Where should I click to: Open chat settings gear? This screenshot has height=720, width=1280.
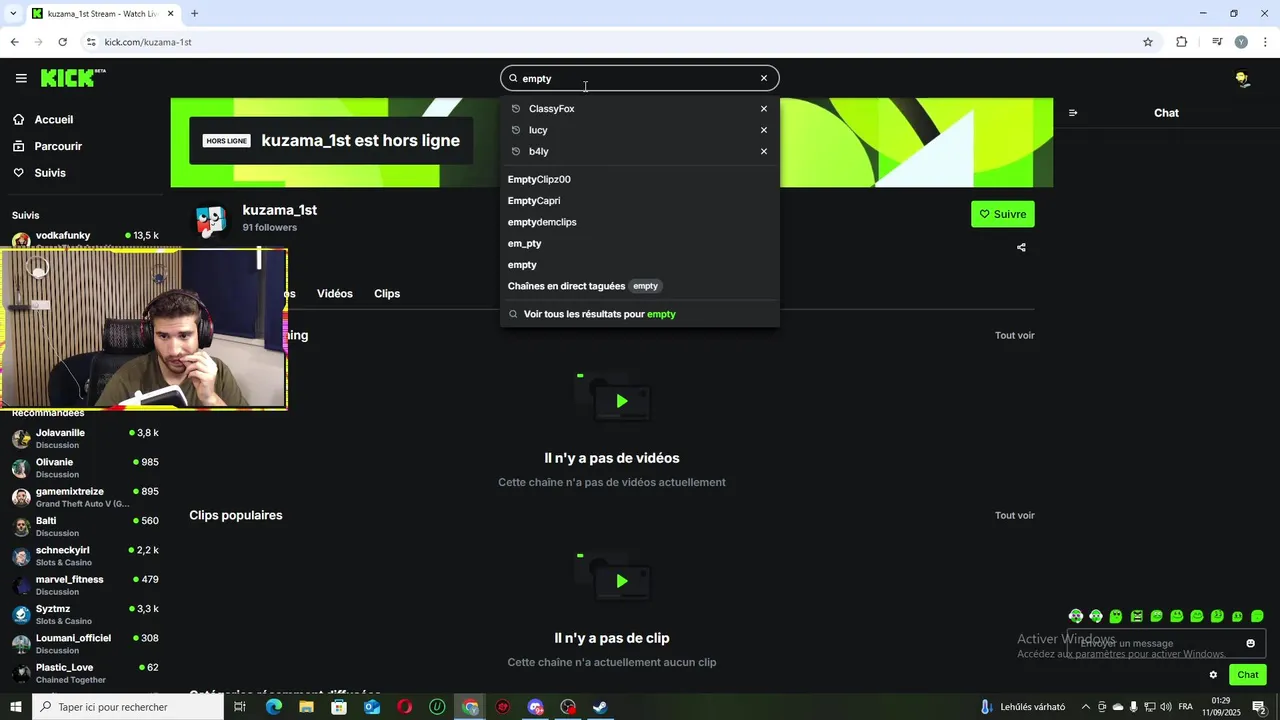(1213, 675)
